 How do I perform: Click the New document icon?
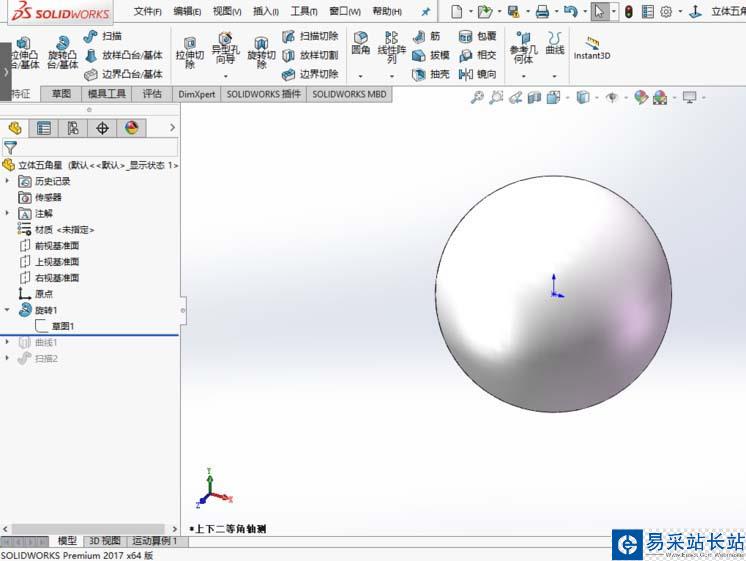point(456,11)
